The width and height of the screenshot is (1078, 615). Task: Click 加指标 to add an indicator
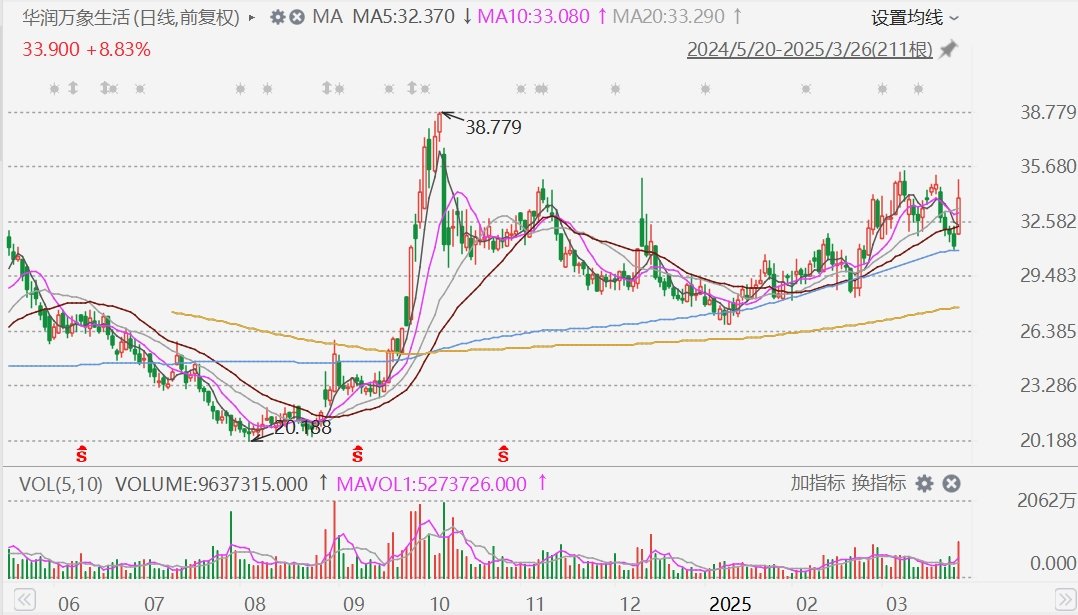click(817, 483)
